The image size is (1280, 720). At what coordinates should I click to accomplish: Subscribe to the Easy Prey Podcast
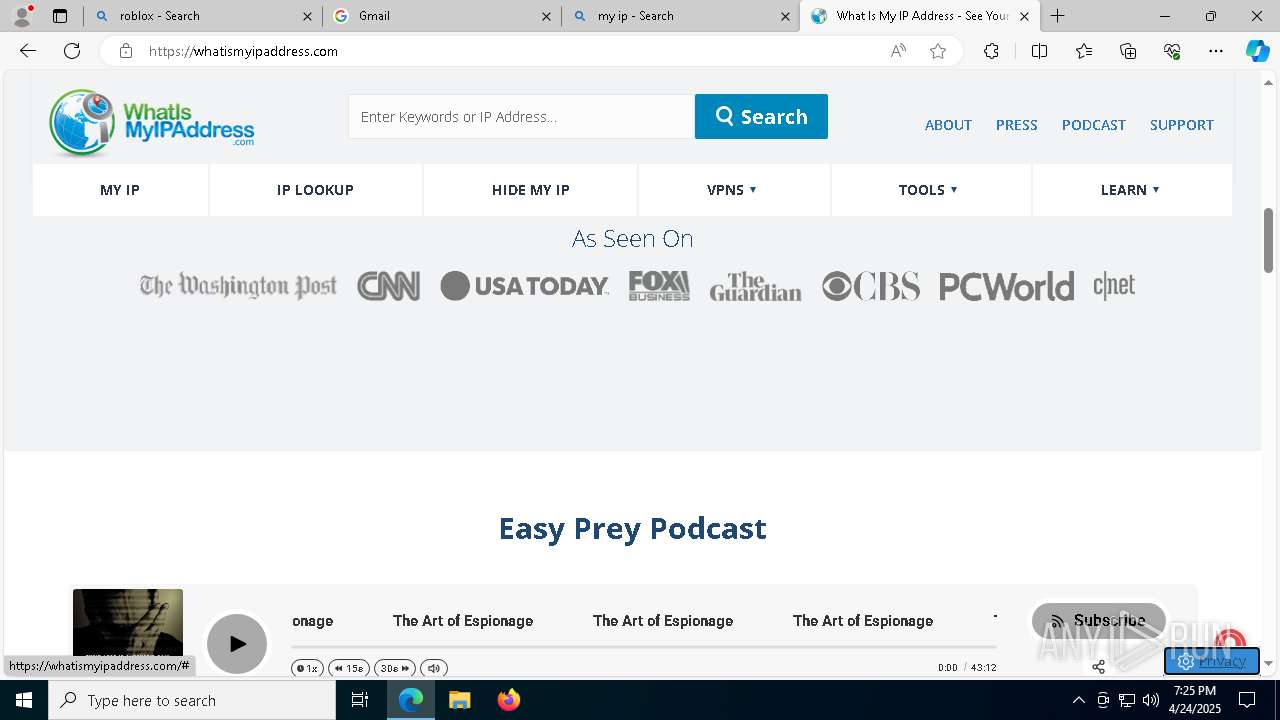(1098, 620)
